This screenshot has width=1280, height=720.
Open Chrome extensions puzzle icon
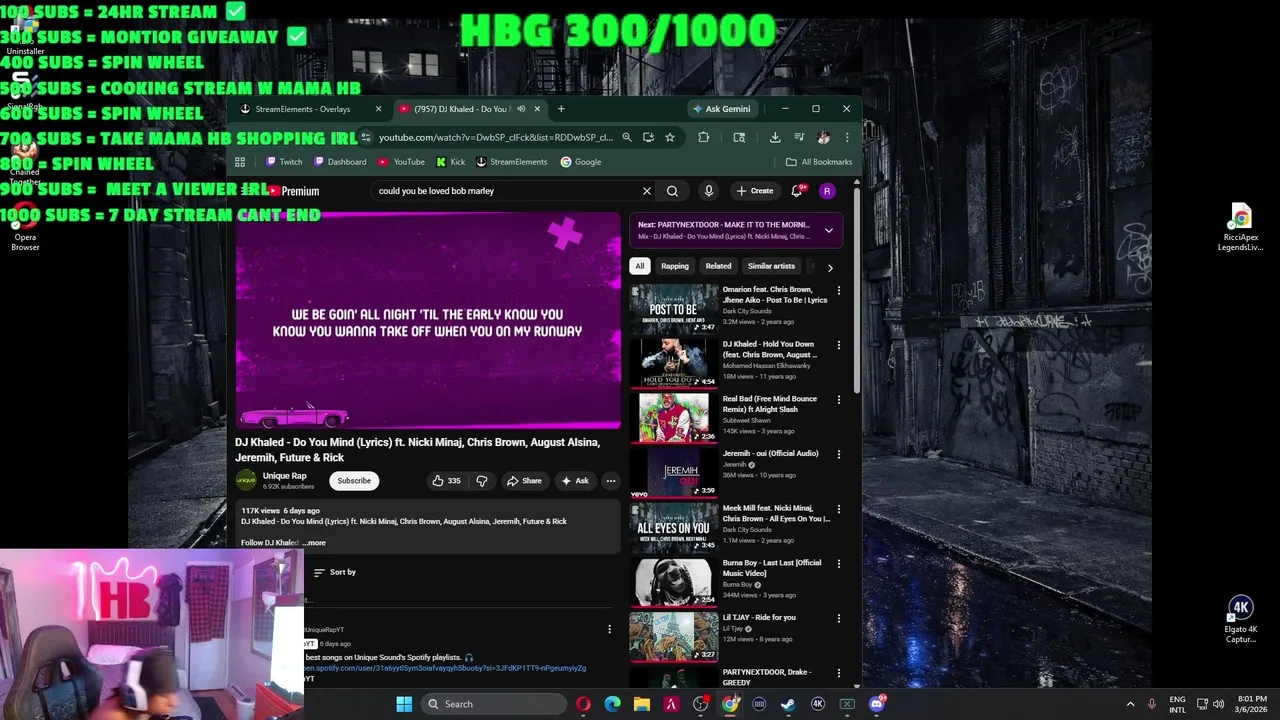click(x=703, y=137)
